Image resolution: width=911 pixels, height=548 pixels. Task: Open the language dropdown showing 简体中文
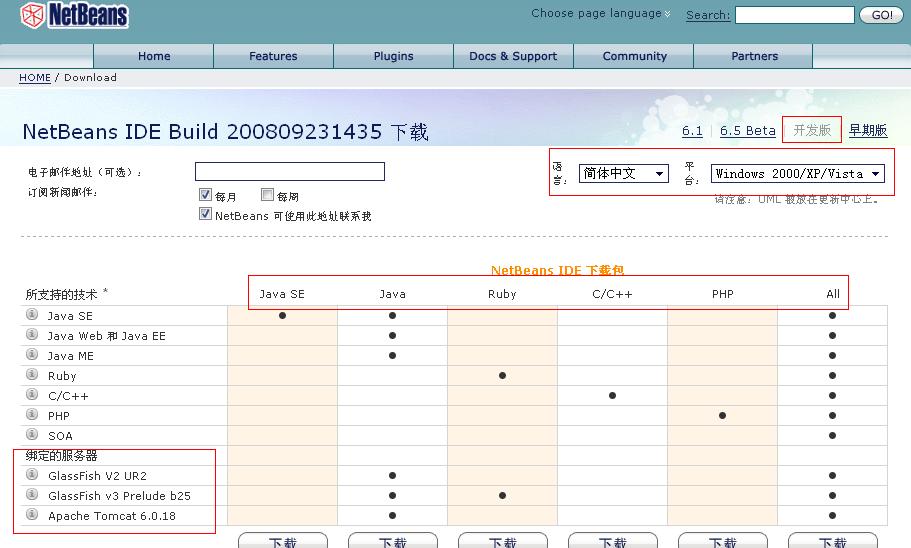pos(623,173)
